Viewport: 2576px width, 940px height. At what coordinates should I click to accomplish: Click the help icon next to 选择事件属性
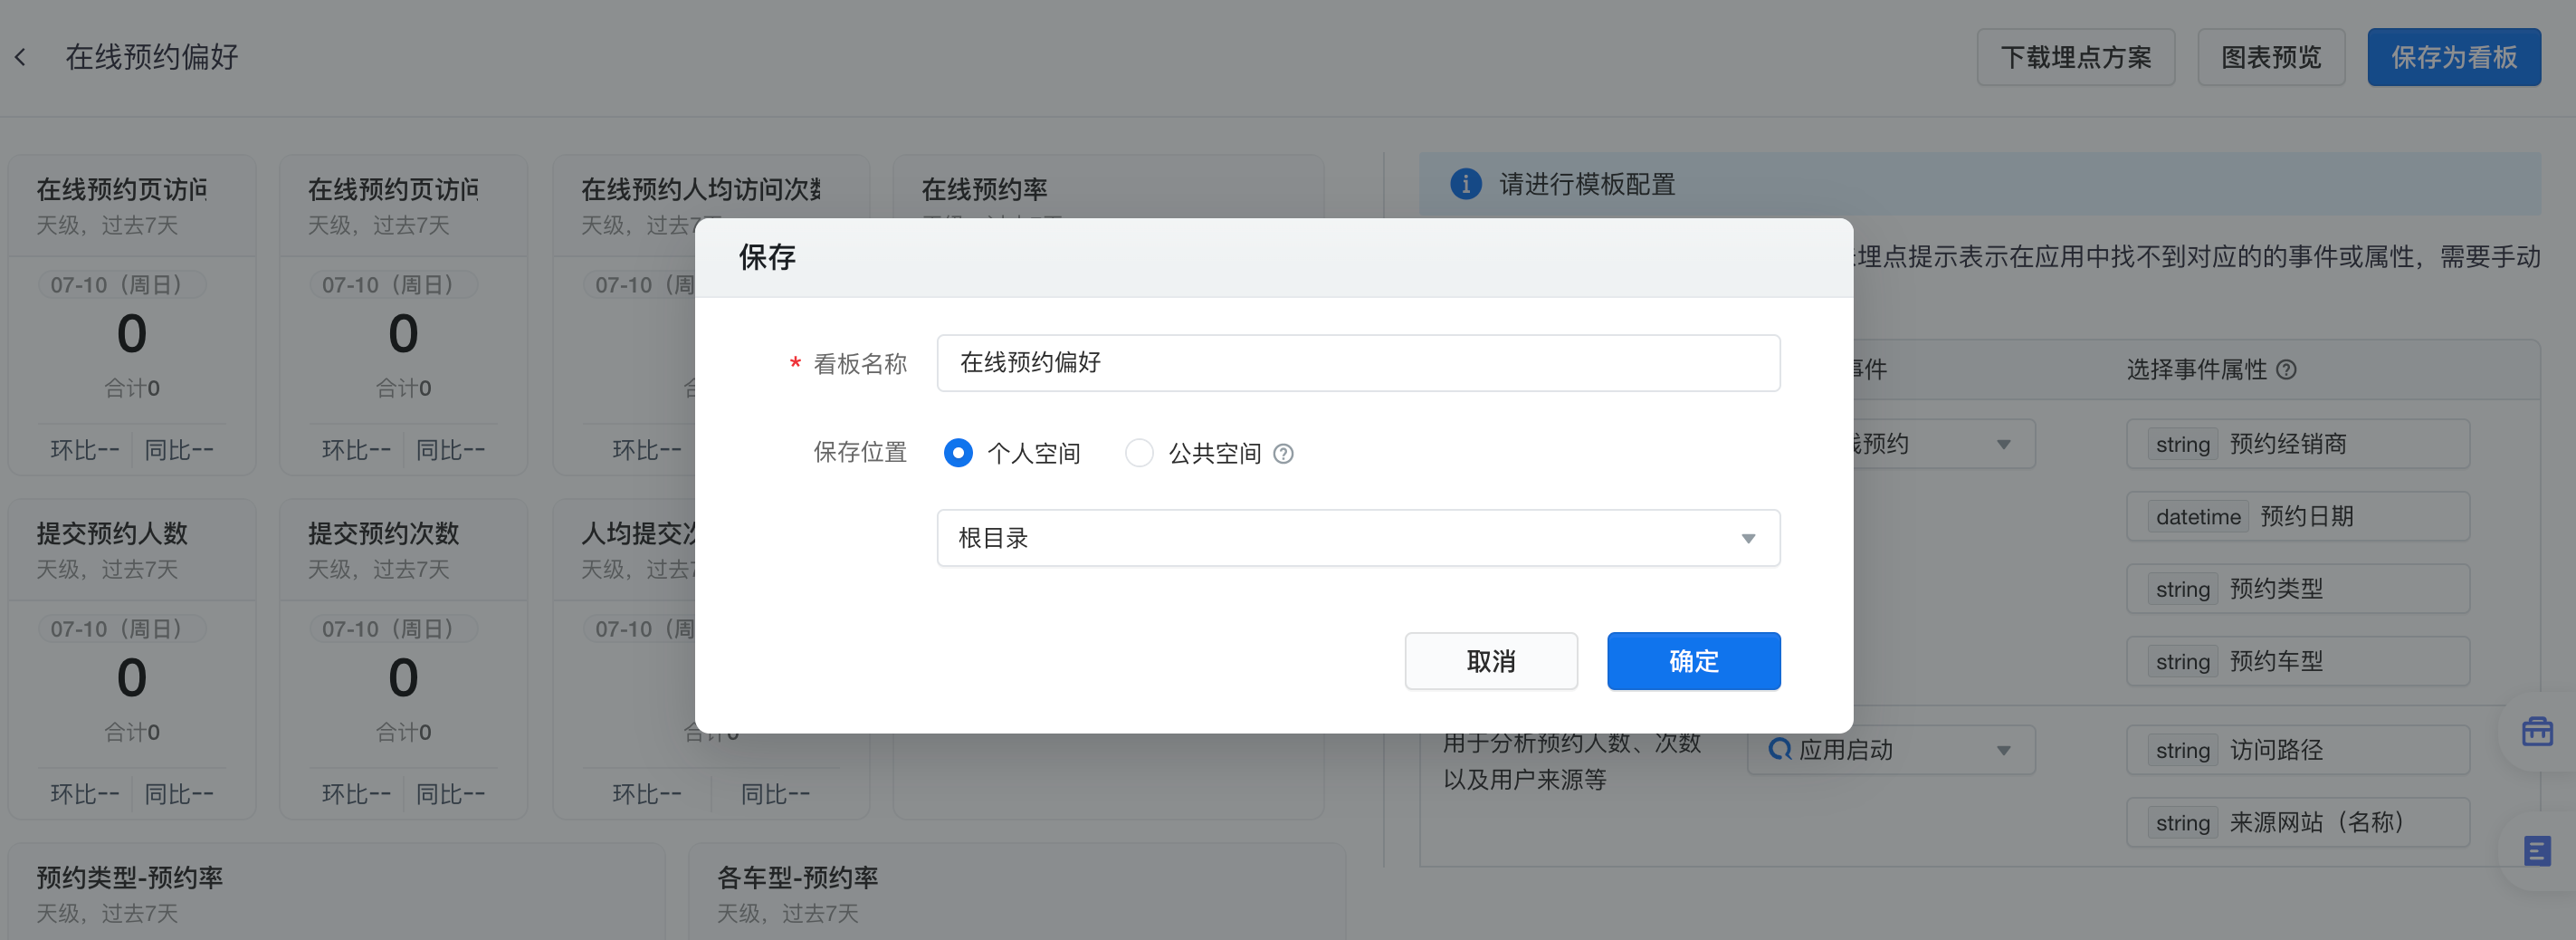click(x=2286, y=370)
